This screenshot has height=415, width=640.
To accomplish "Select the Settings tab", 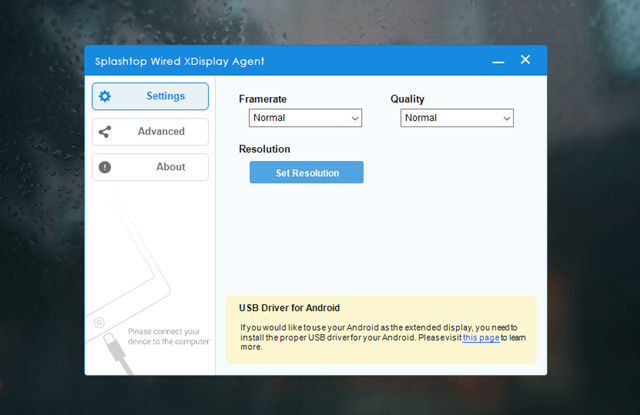I will click(150, 96).
